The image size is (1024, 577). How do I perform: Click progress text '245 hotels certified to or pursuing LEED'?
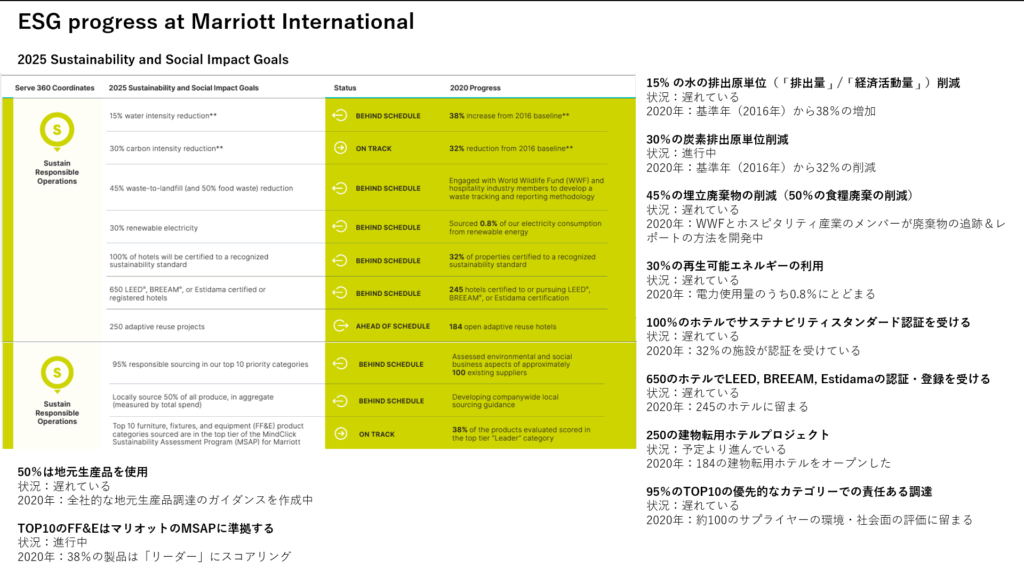(x=520, y=293)
